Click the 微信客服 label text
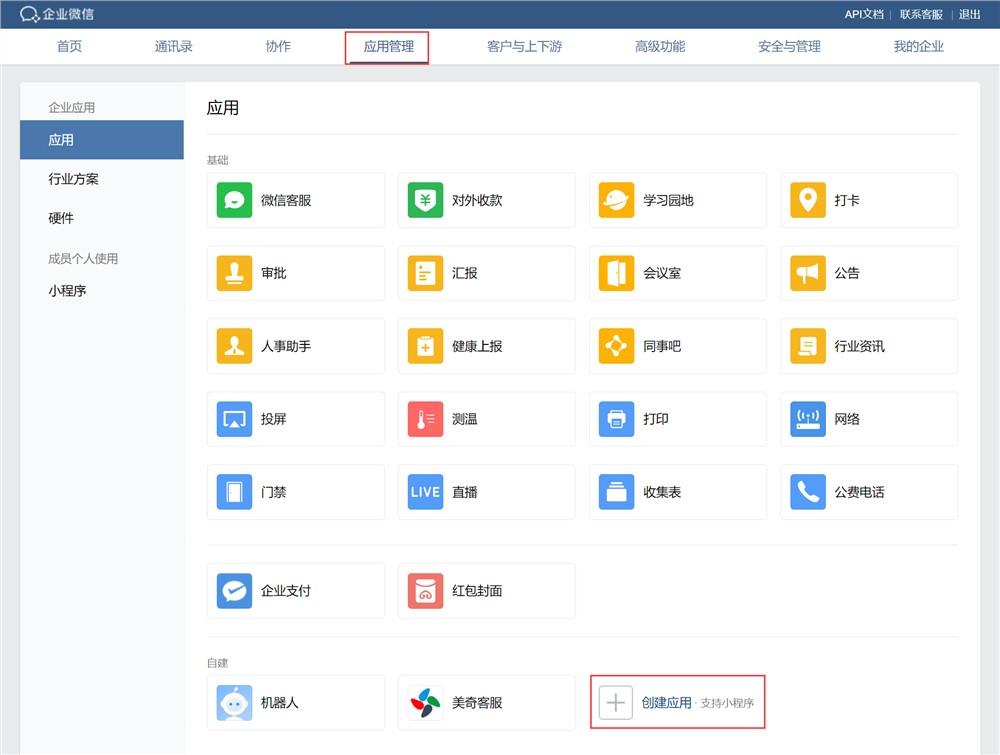Image resolution: width=1000 pixels, height=755 pixels. tap(286, 200)
